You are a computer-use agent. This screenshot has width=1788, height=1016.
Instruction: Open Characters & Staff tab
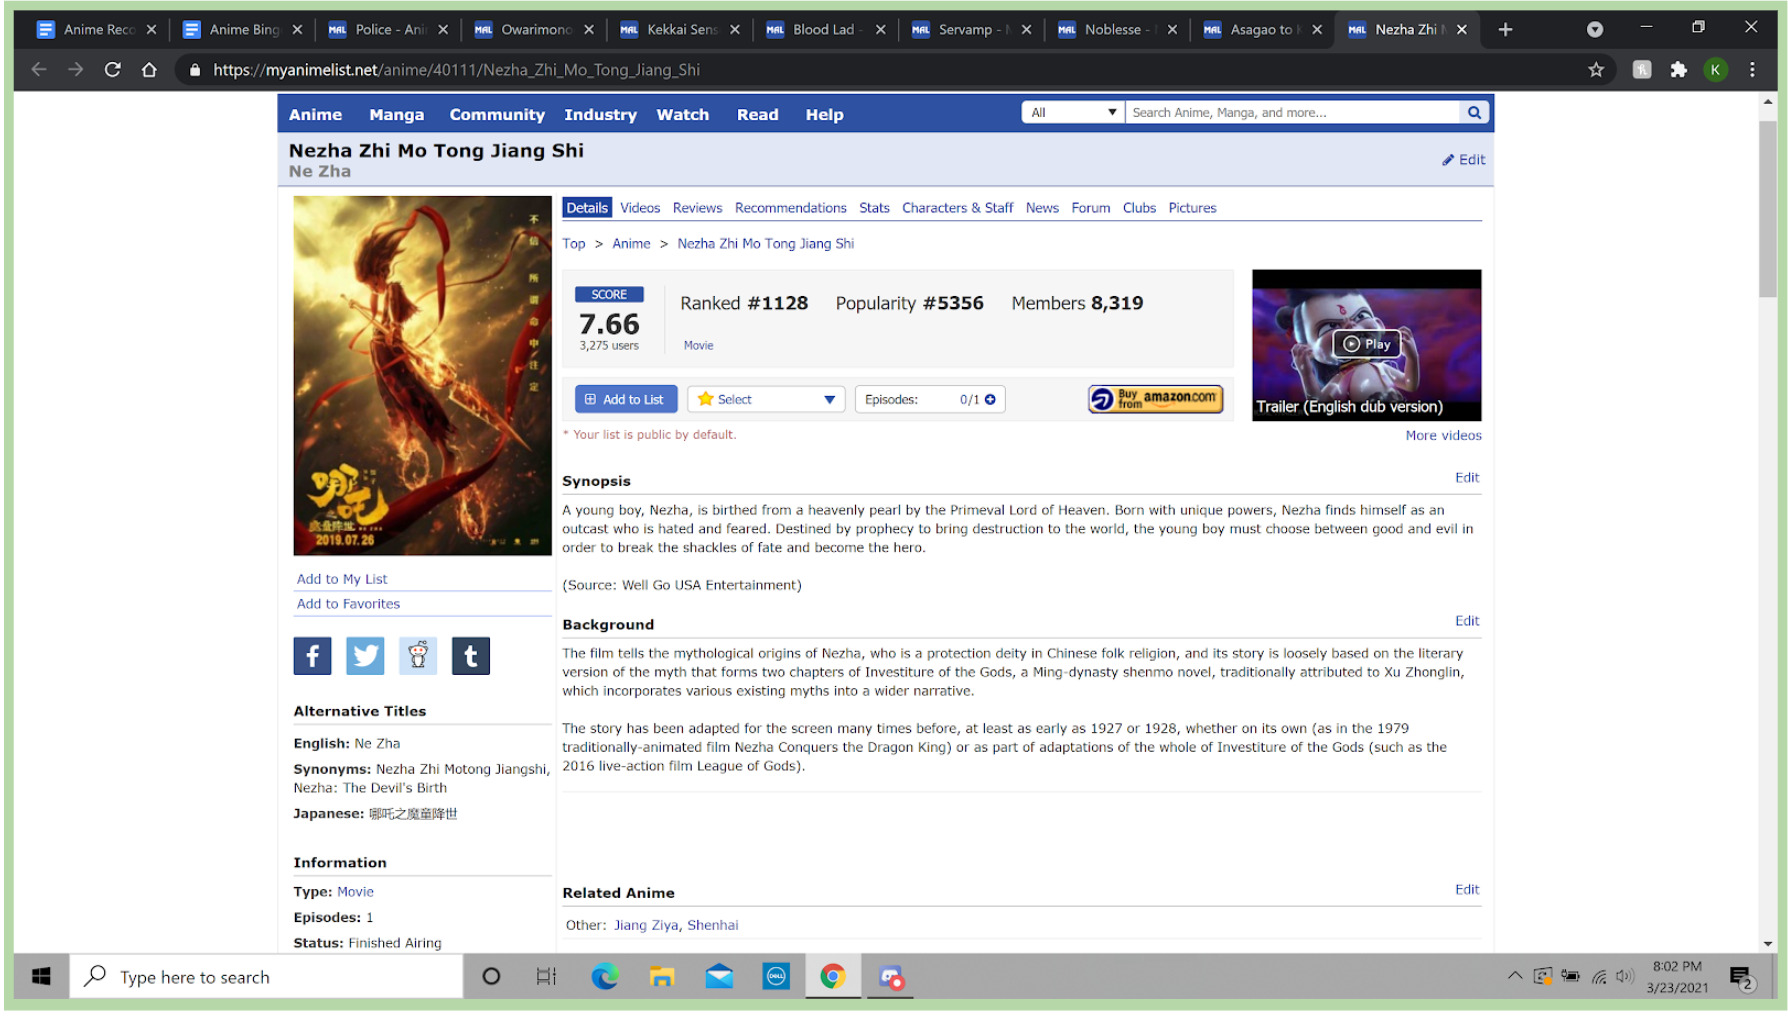coord(957,208)
